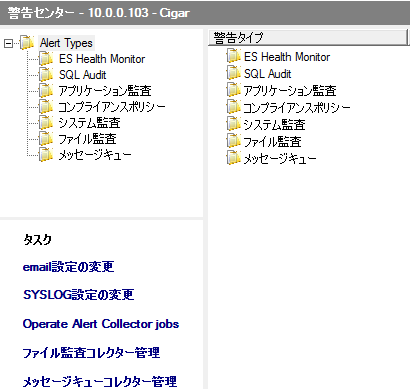Select コンプライアンスポリシー in left tree
The height and width of the screenshot is (389, 410).
(x=112, y=107)
